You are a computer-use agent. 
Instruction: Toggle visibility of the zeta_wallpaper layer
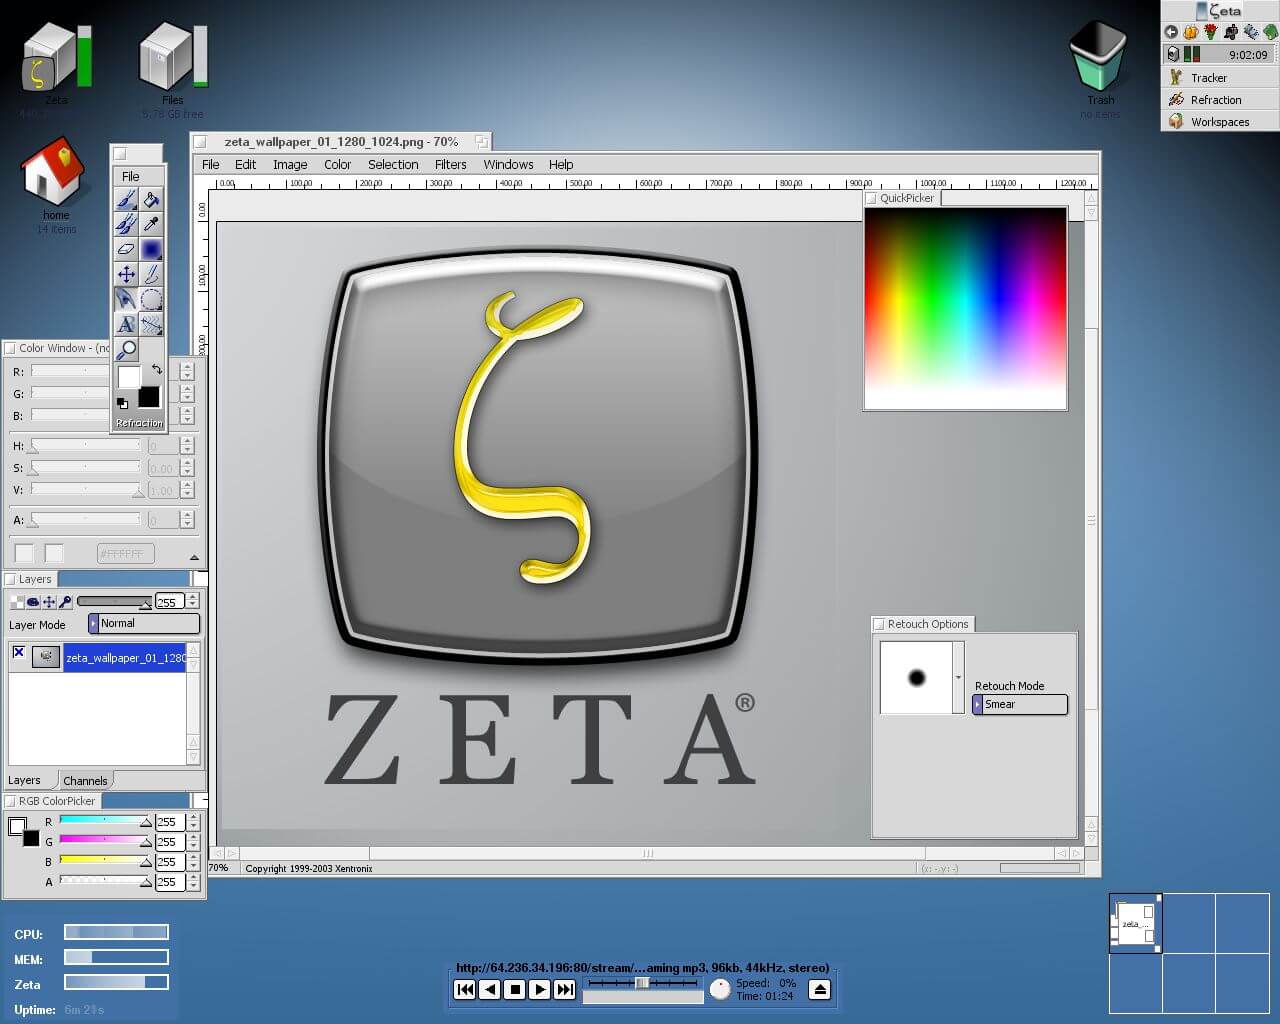point(18,652)
